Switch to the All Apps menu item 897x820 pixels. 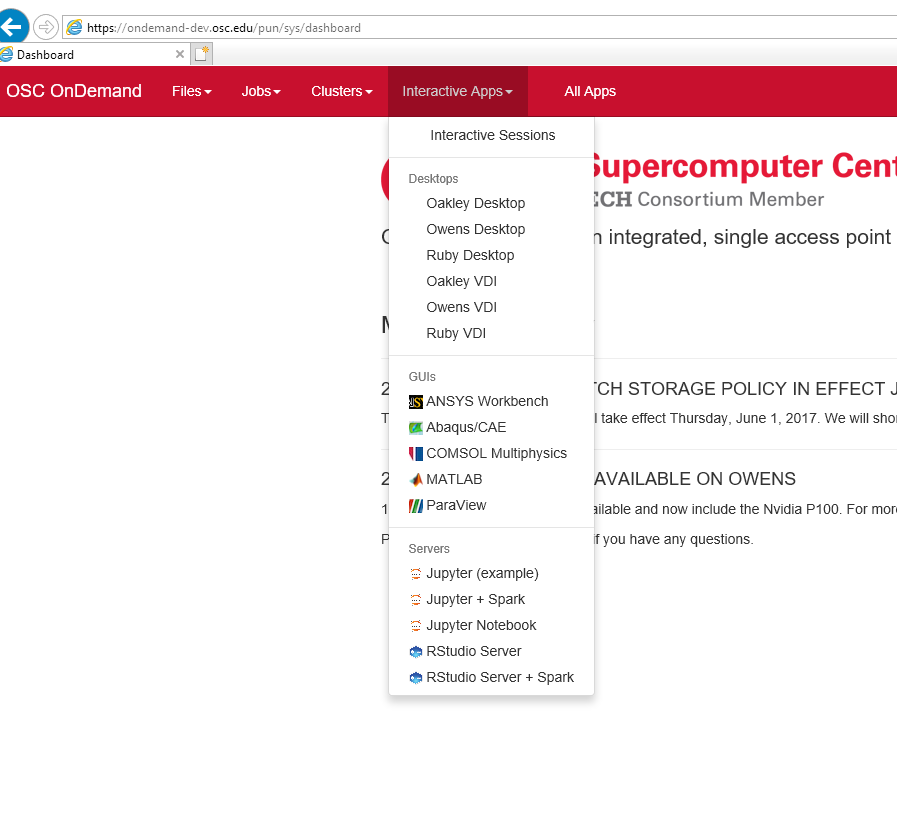click(x=590, y=91)
